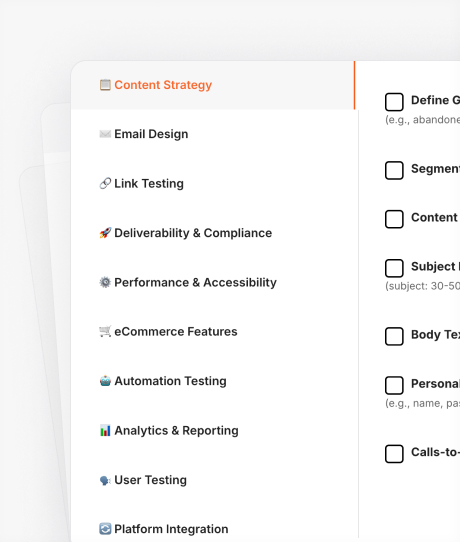This screenshot has height=542, width=460.
Task: Enable the Calls-to-action checkbox
Action: pyautogui.click(x=394, y=454)
